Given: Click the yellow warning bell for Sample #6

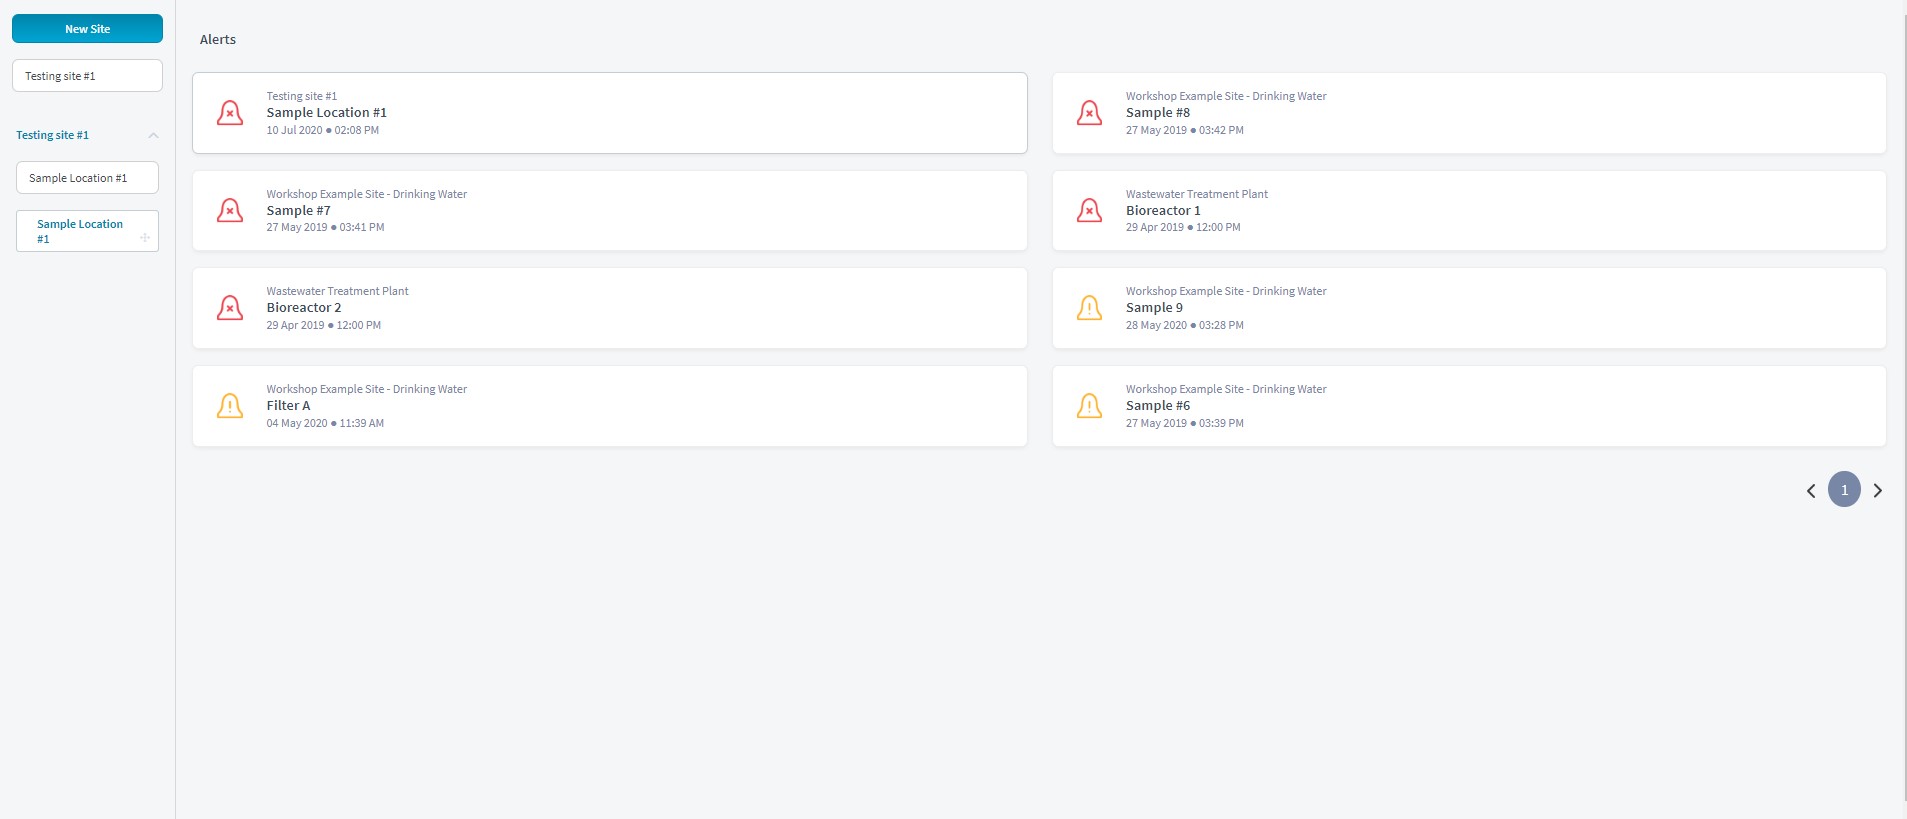Looking at the screenshot, I should tap(1089, 406).
